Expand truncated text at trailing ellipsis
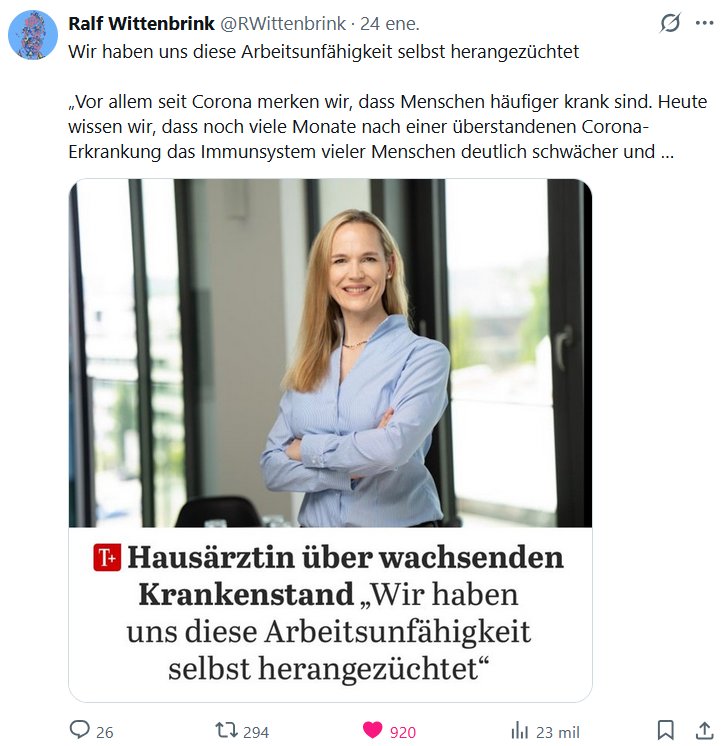This screenshot has width=724, height=746. pos(667,152)
